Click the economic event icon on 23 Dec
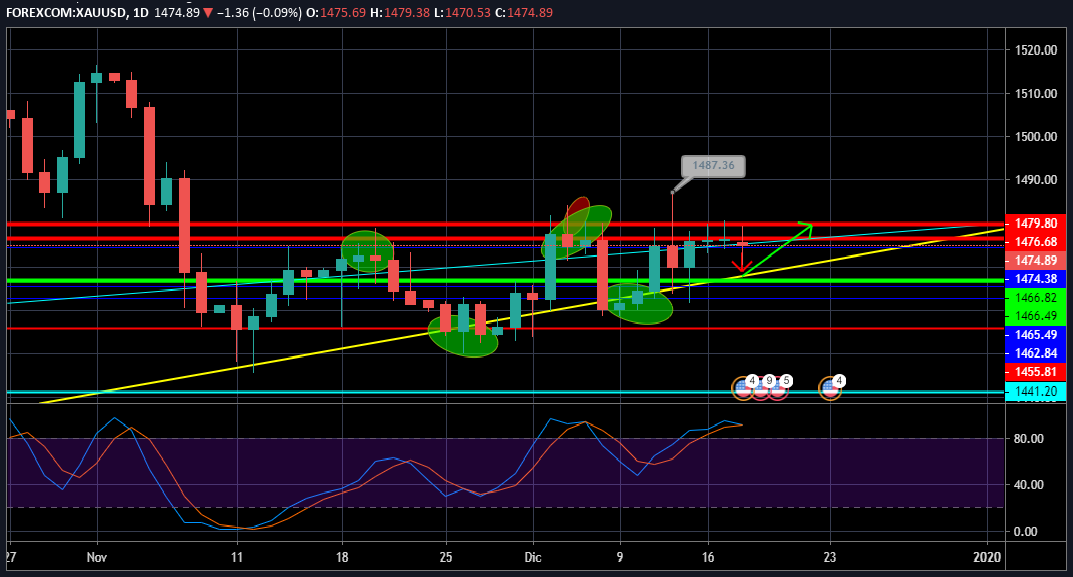This screenshot has height=577, width=1073. click(x=830, y=388)
